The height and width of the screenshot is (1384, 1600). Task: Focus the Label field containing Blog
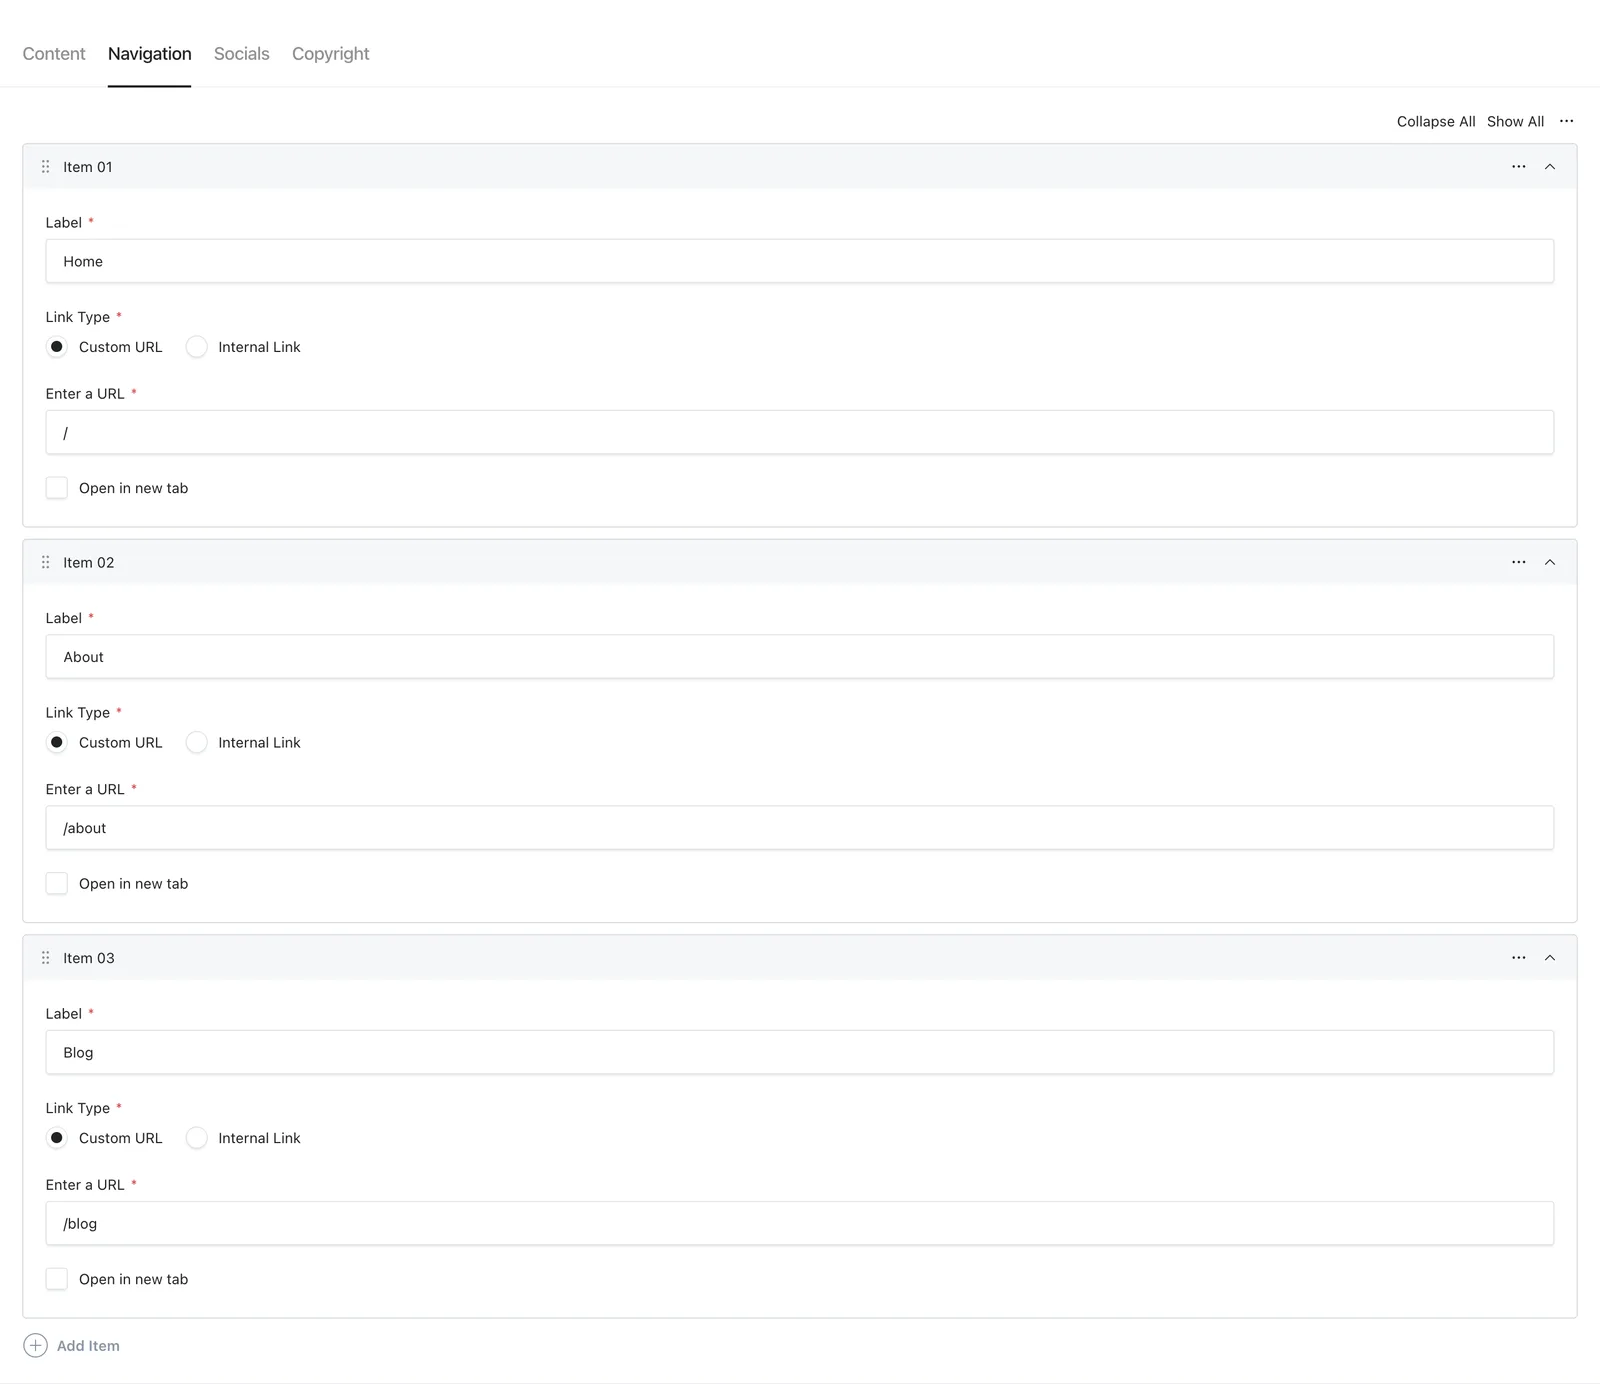point(799,1052)
